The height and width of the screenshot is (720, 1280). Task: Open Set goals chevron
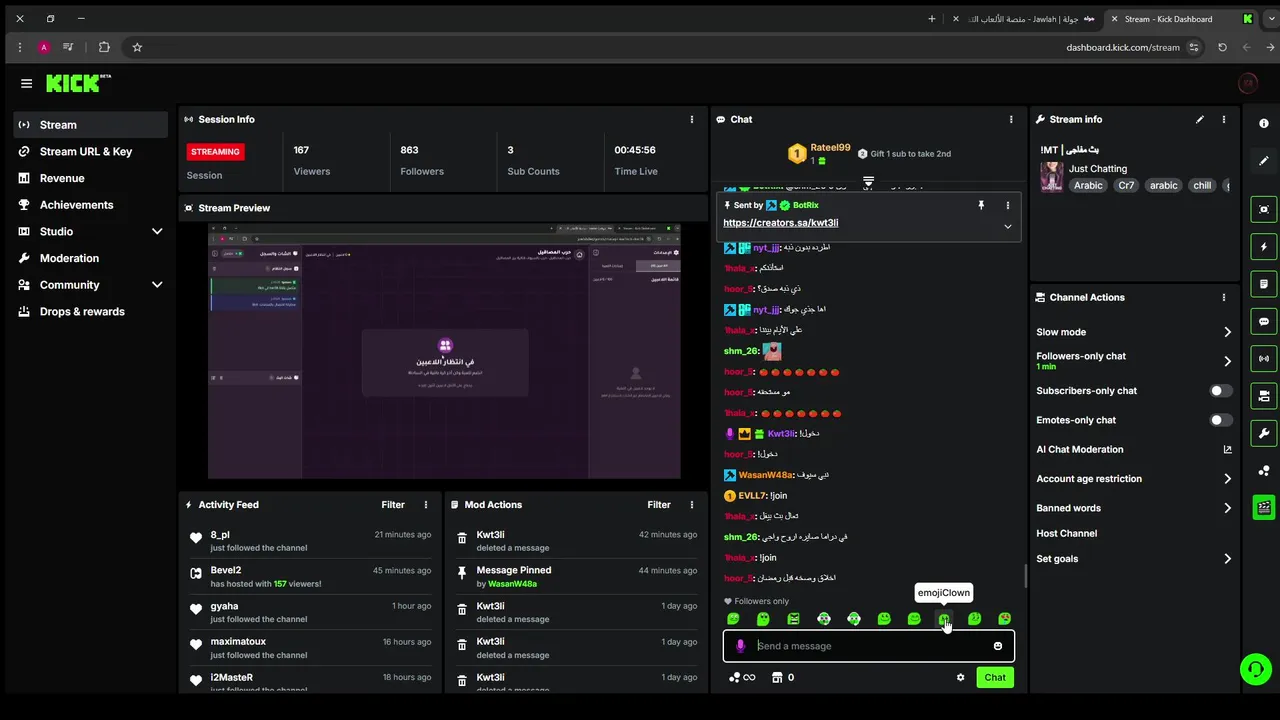[x=1227, y=559]
